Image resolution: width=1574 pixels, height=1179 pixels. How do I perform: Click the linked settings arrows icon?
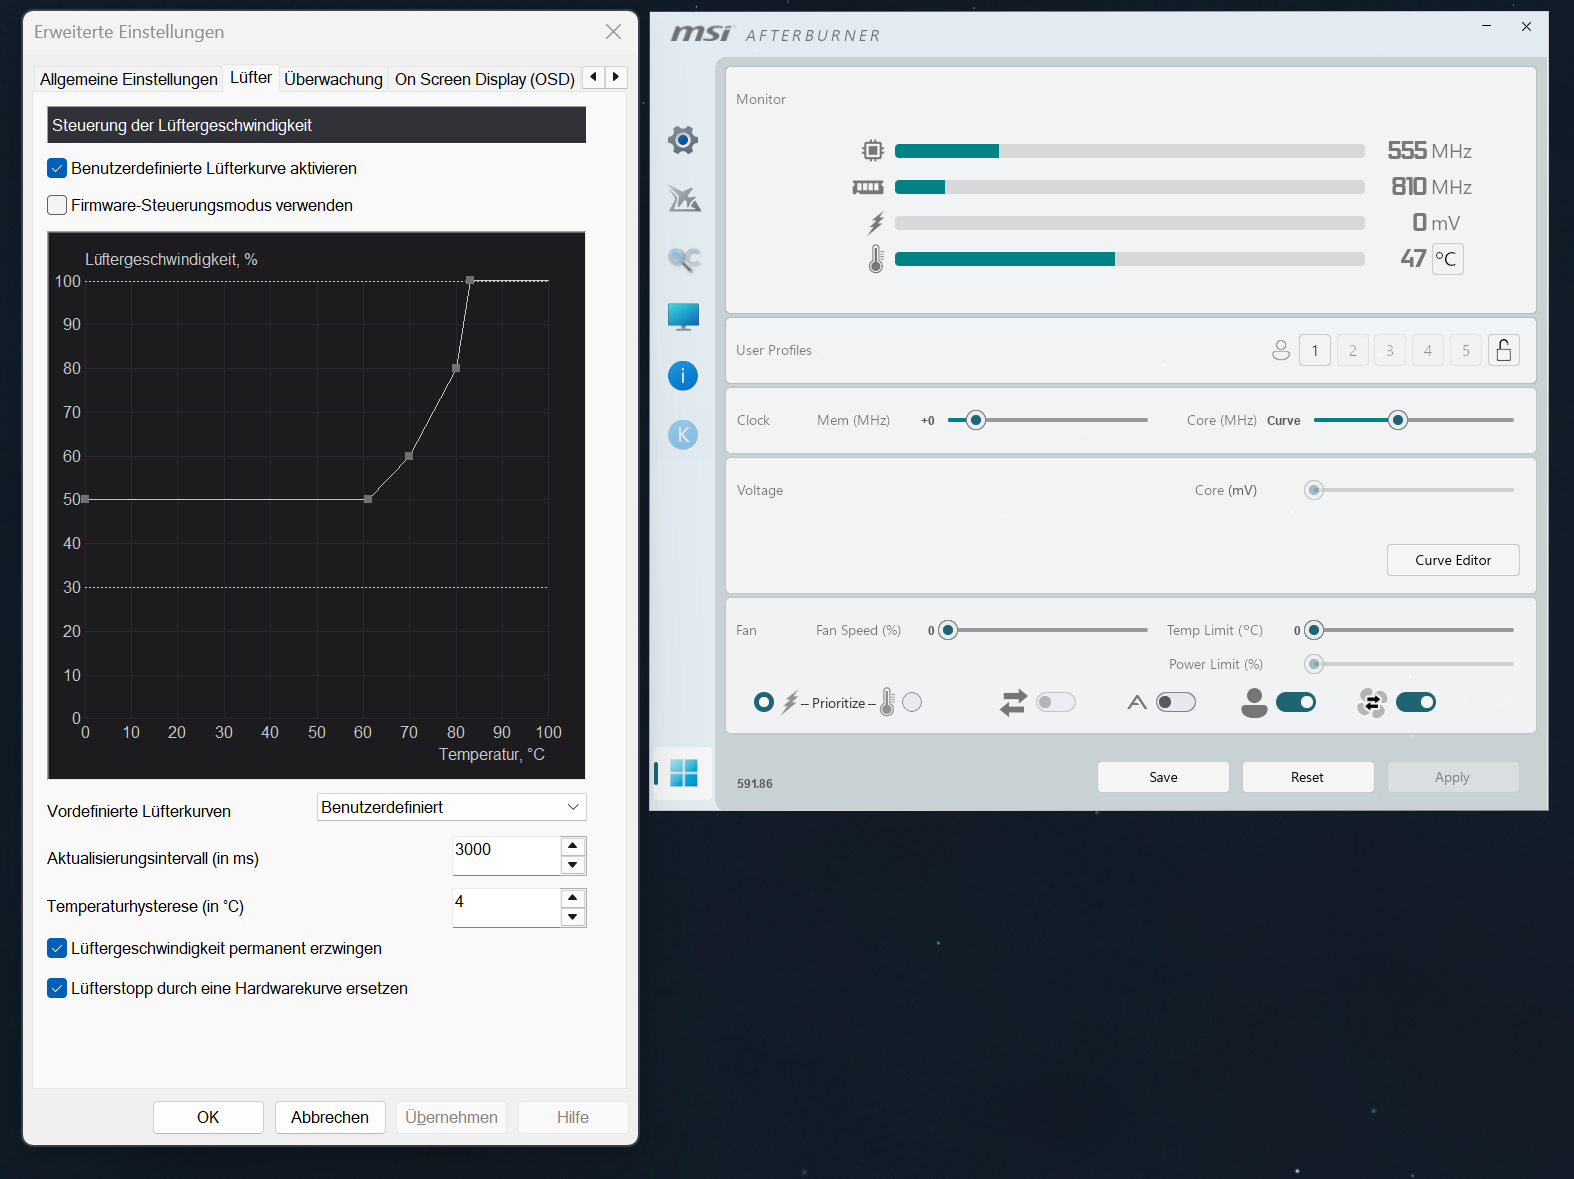click(x=1013, y=702)
